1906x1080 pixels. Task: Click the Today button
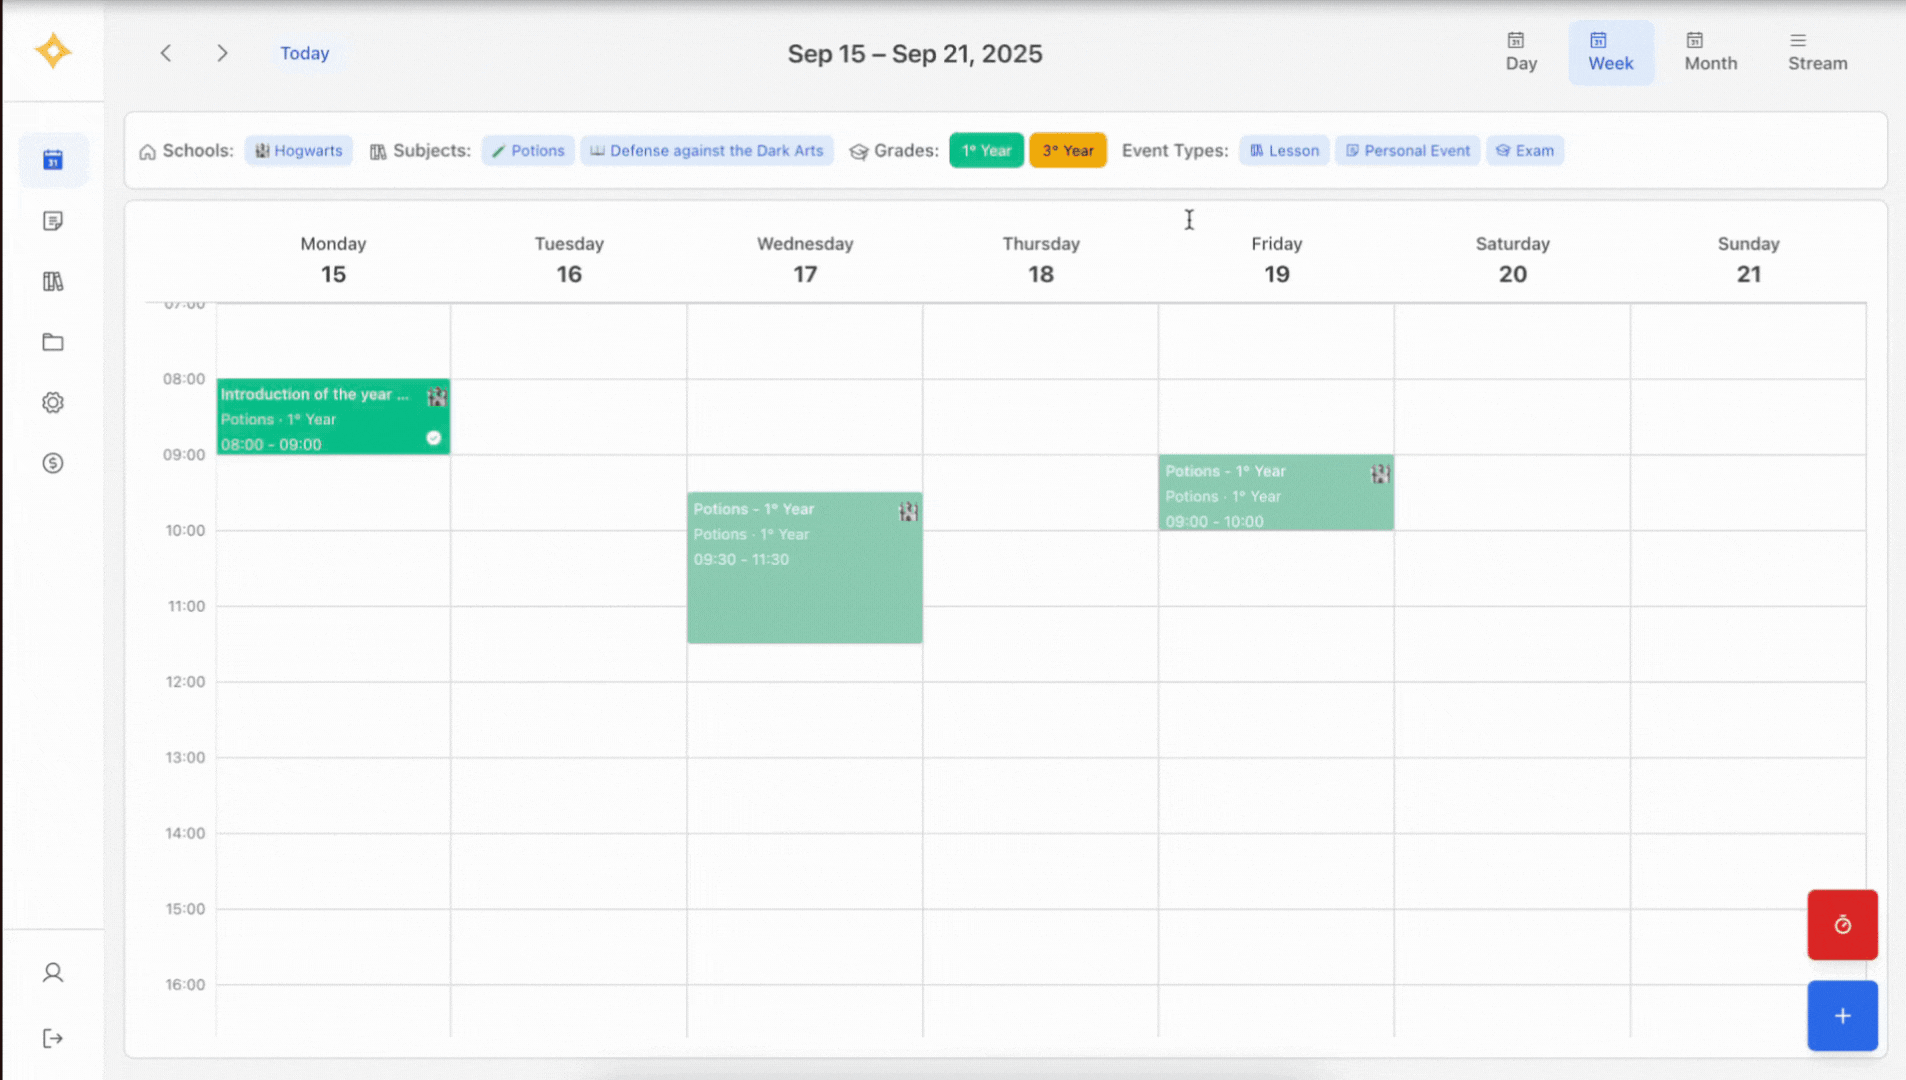pos(304,53)
